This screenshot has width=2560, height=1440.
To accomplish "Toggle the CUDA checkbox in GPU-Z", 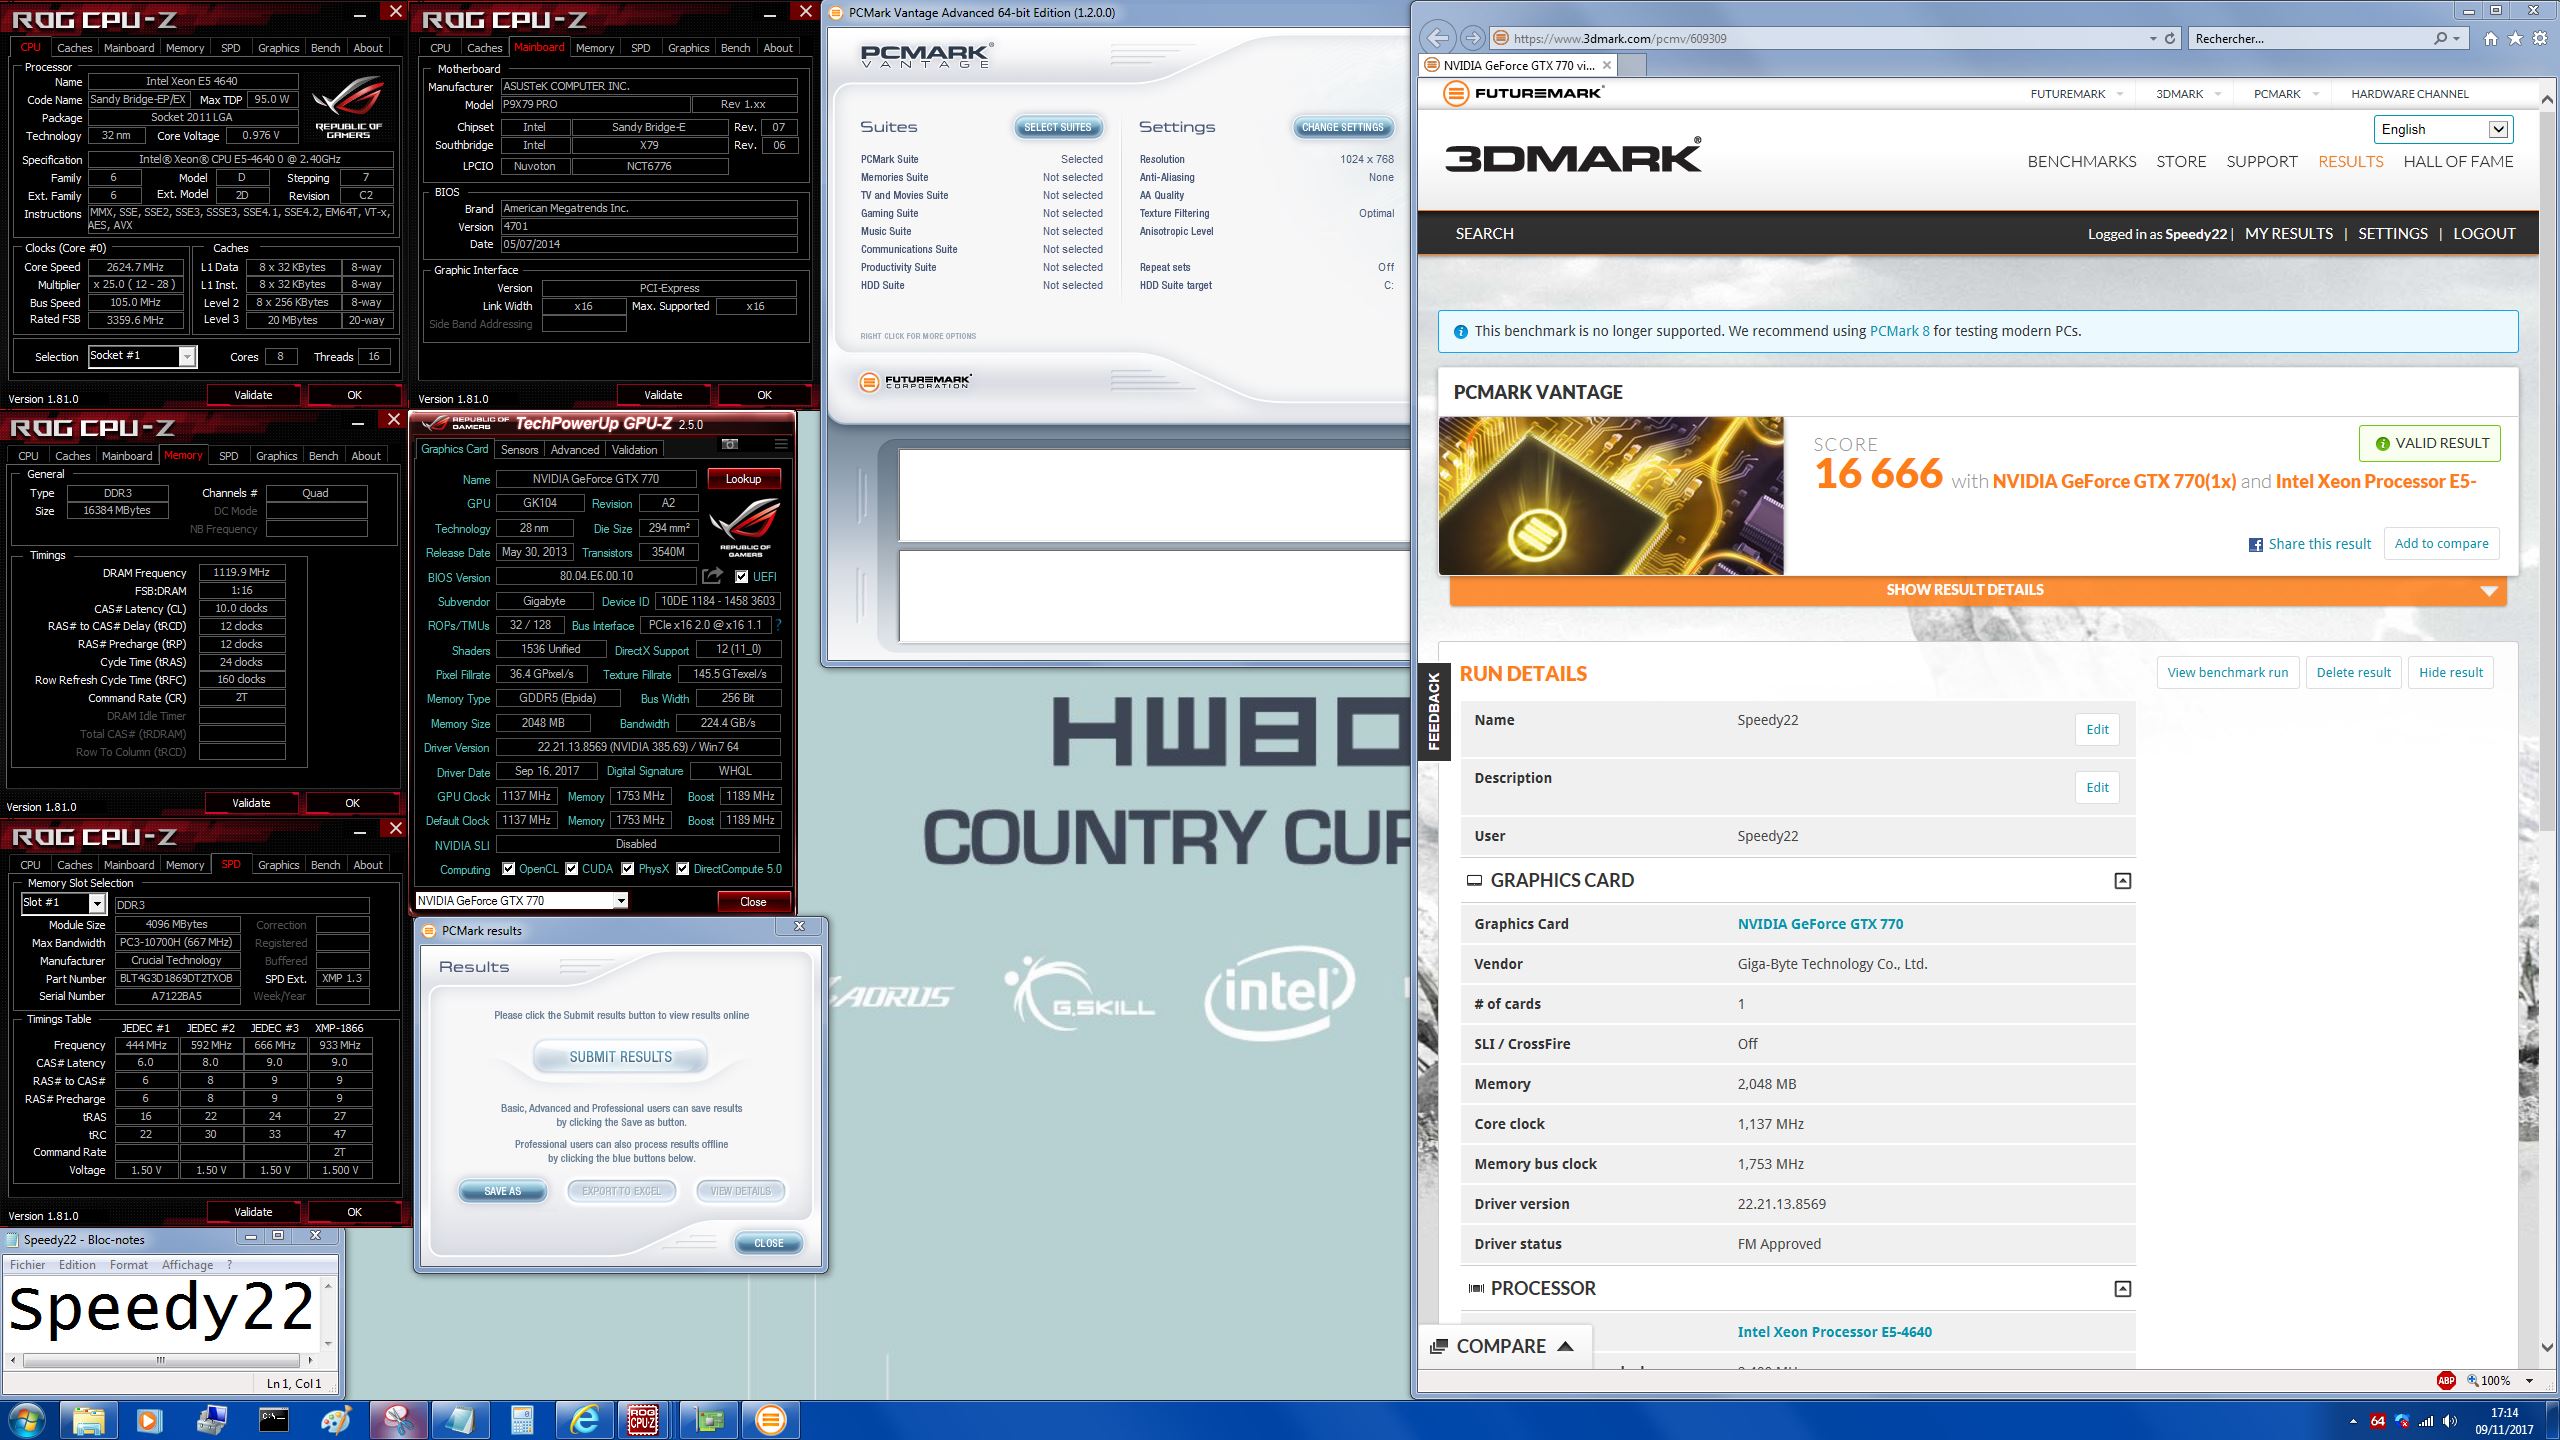I will (572, 869).
